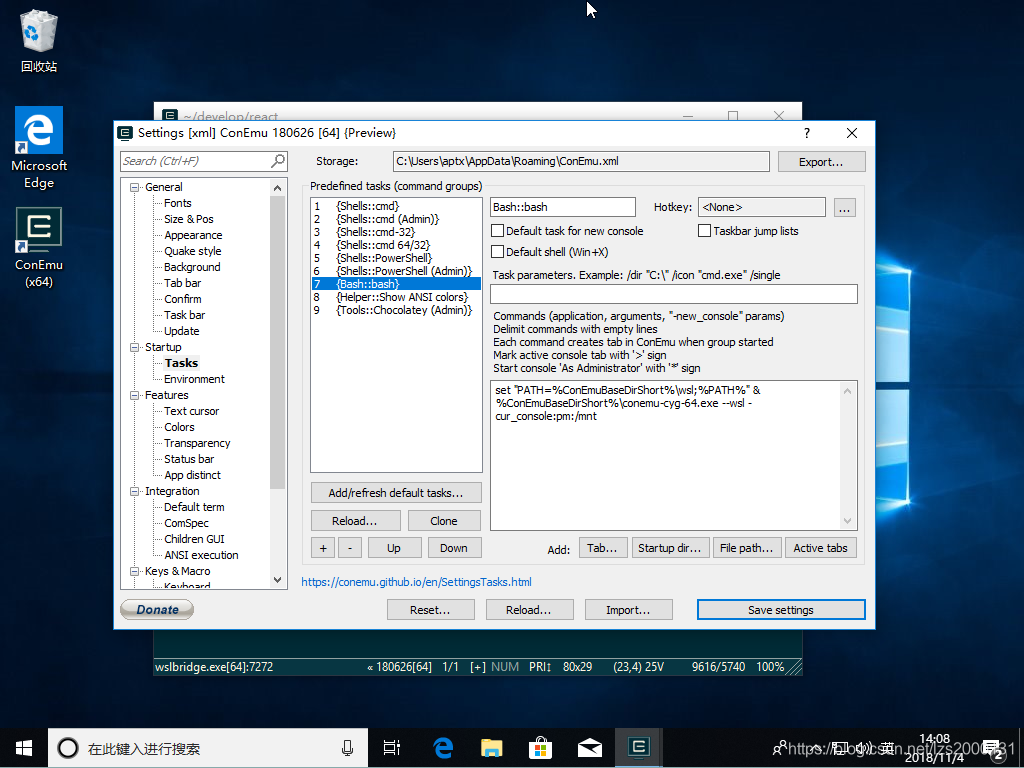Viewport: 1024px width, 768px height.
Task: Click the settings tree scroll-down arrow
Action: point(278,580)
